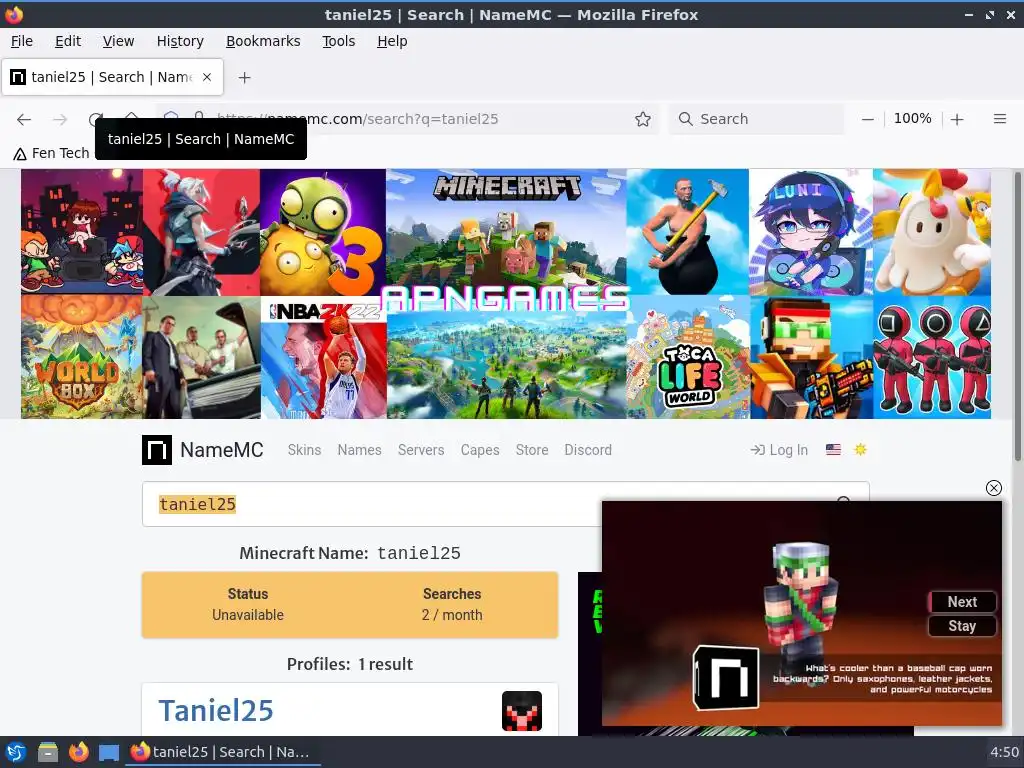Click the Firefox forward arrow button
Viewport: 1024px width, 768px height.
coord(60,119)
